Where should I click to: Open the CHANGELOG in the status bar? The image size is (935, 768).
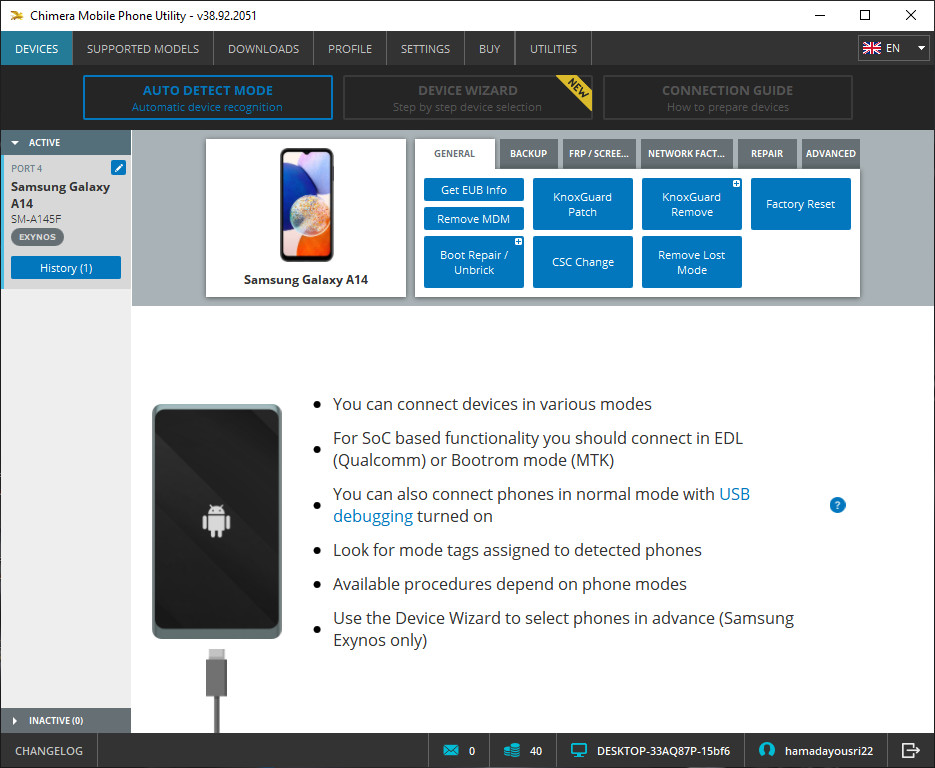(x=49, y=751)
